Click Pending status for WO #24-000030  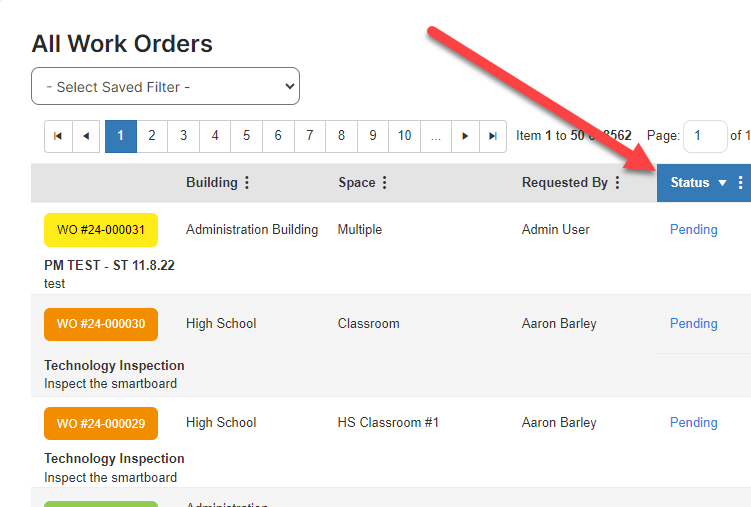[694, 324]
